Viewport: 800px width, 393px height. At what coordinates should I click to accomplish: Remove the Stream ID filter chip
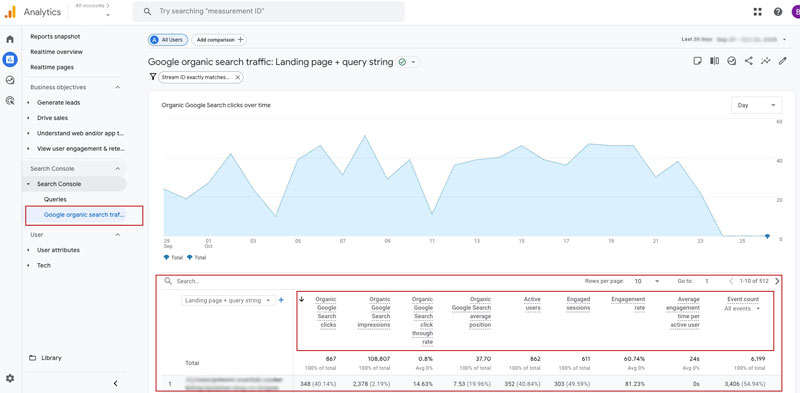coord(237,77)
